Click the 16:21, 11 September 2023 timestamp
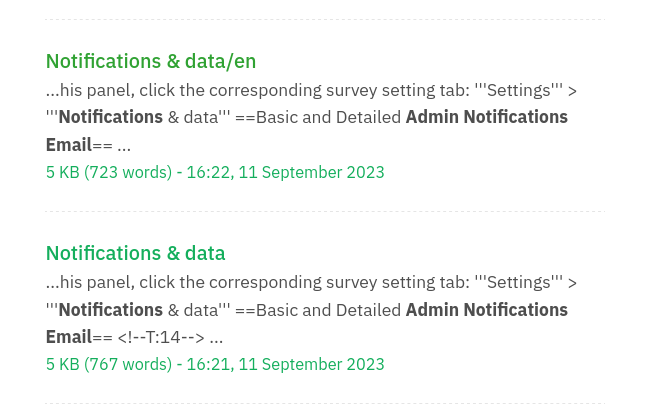This screenshot has height=409, width=670. (x=285, y=364)
